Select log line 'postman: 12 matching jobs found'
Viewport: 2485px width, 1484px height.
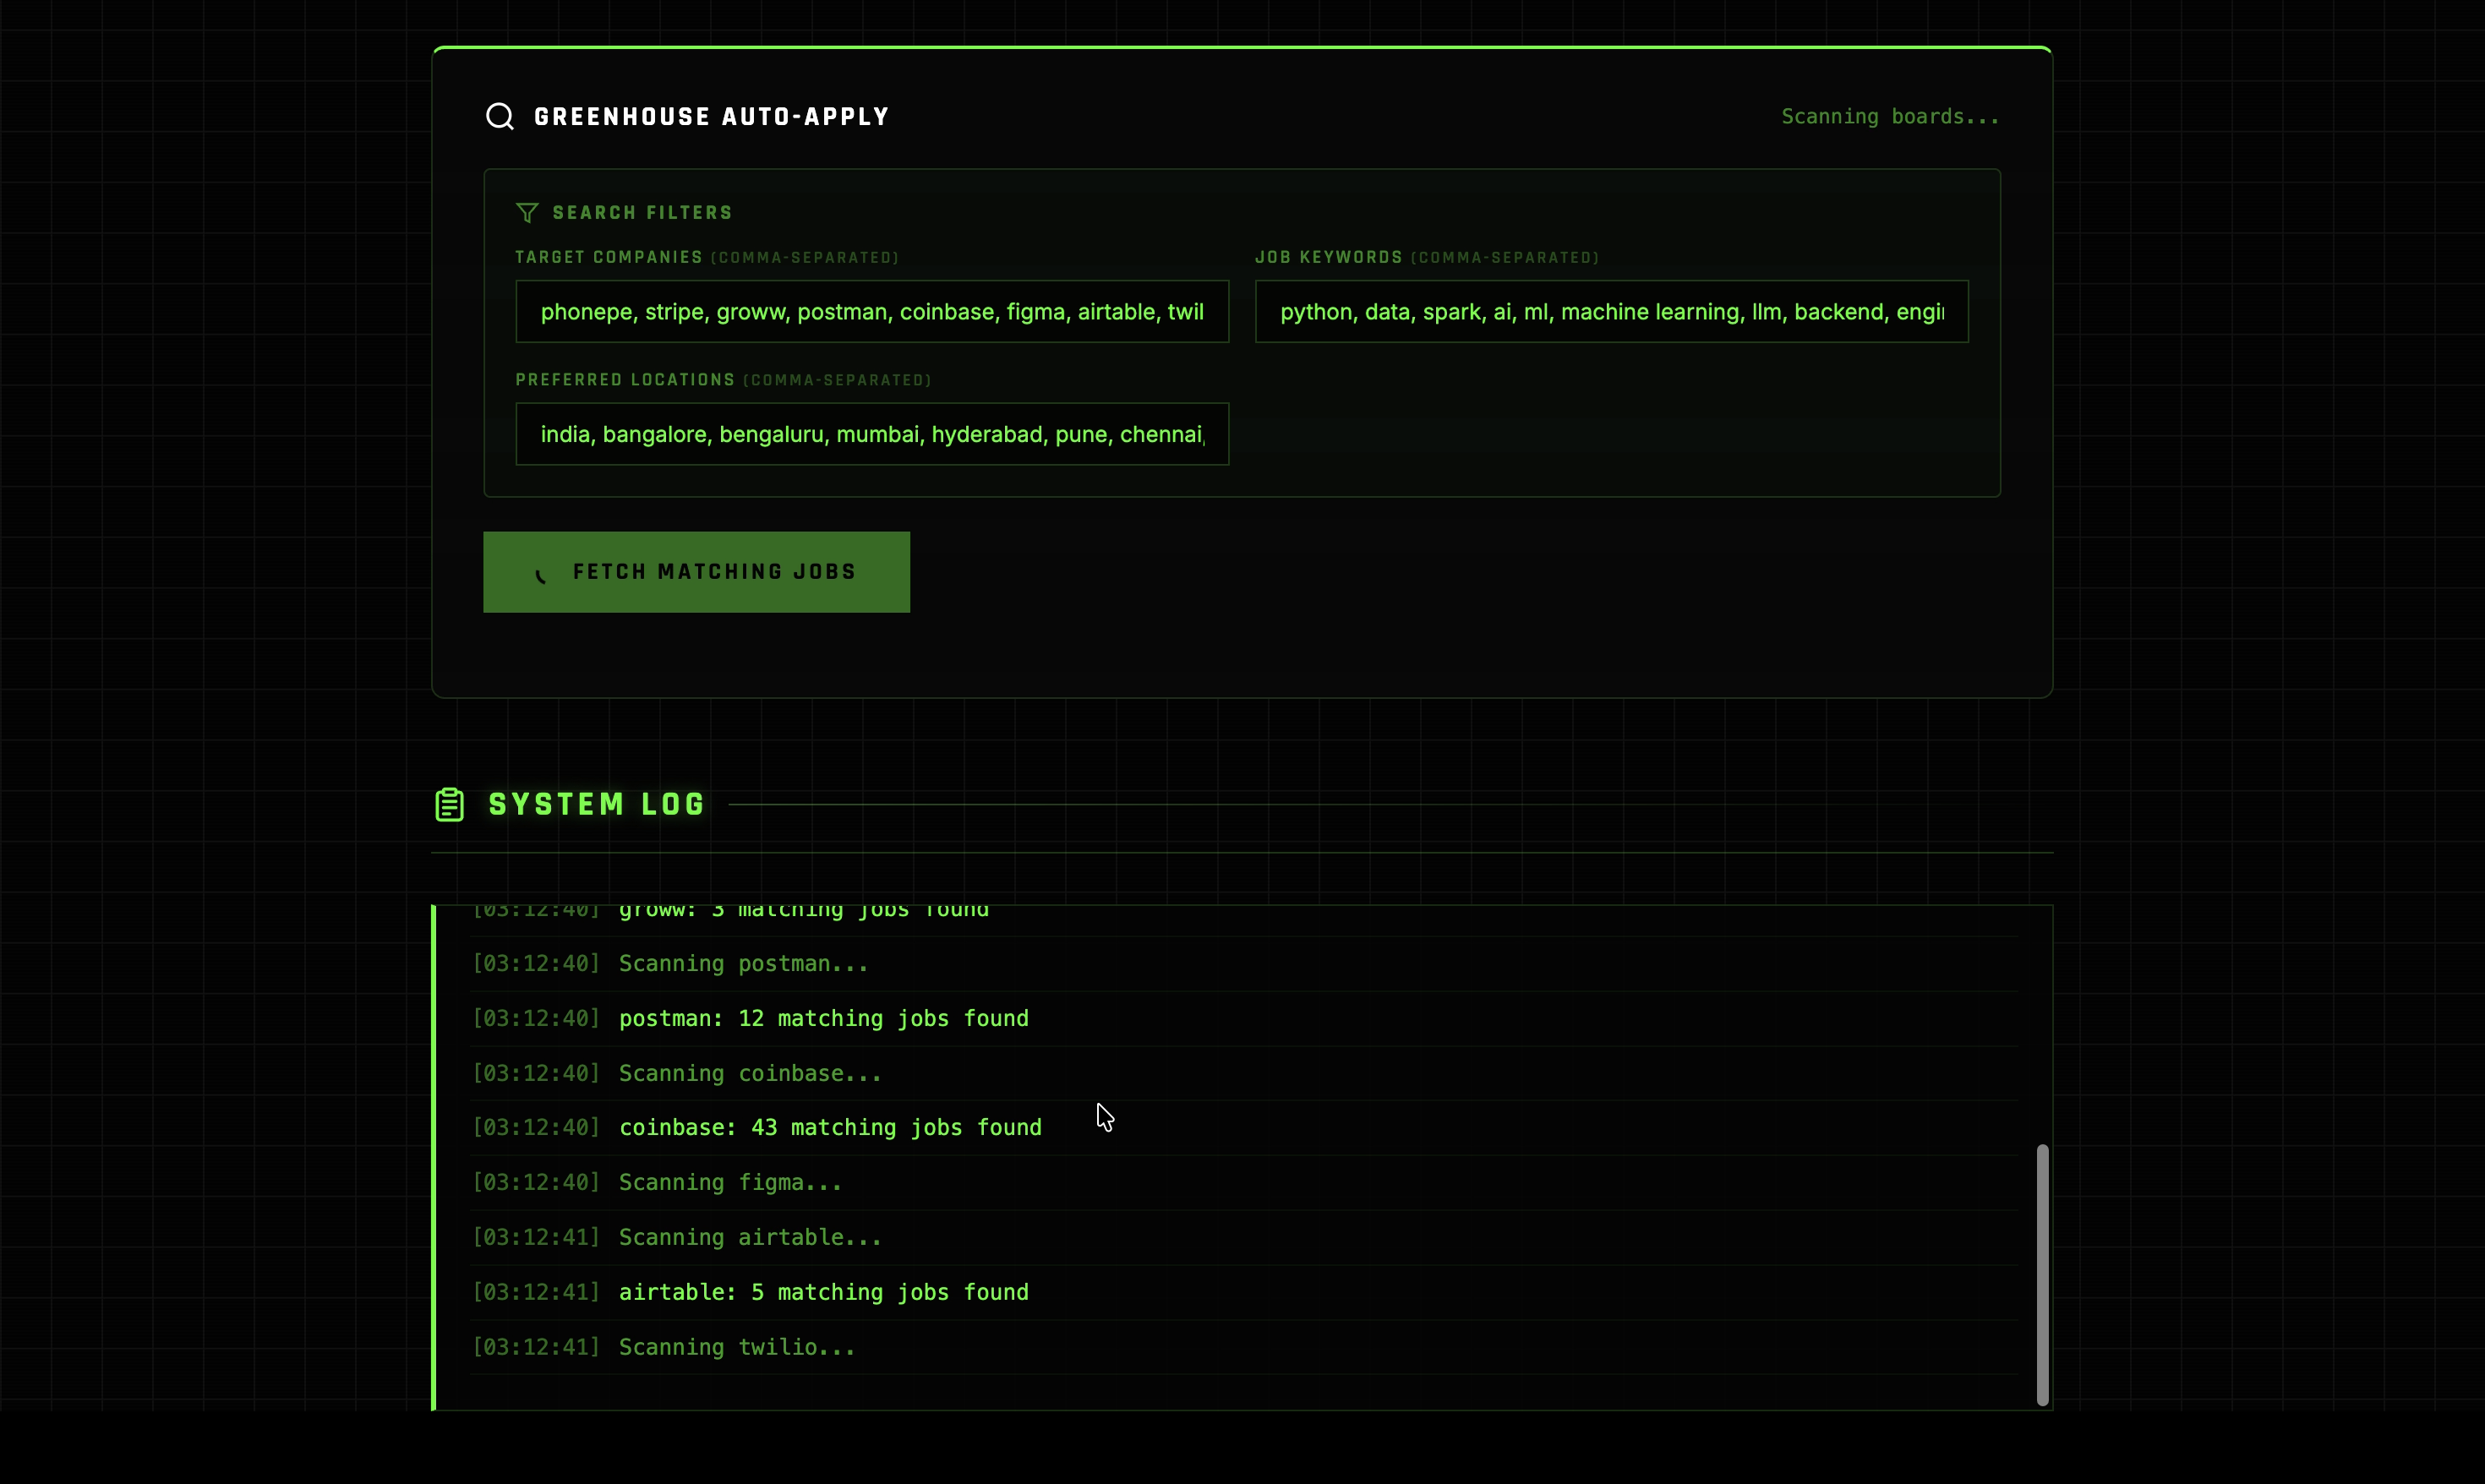[x=824, y=1019]
